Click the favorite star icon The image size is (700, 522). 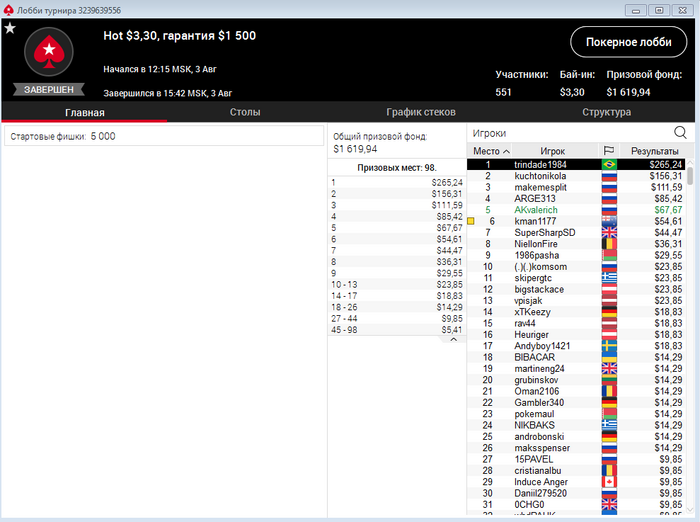click(x=10, y=28)
